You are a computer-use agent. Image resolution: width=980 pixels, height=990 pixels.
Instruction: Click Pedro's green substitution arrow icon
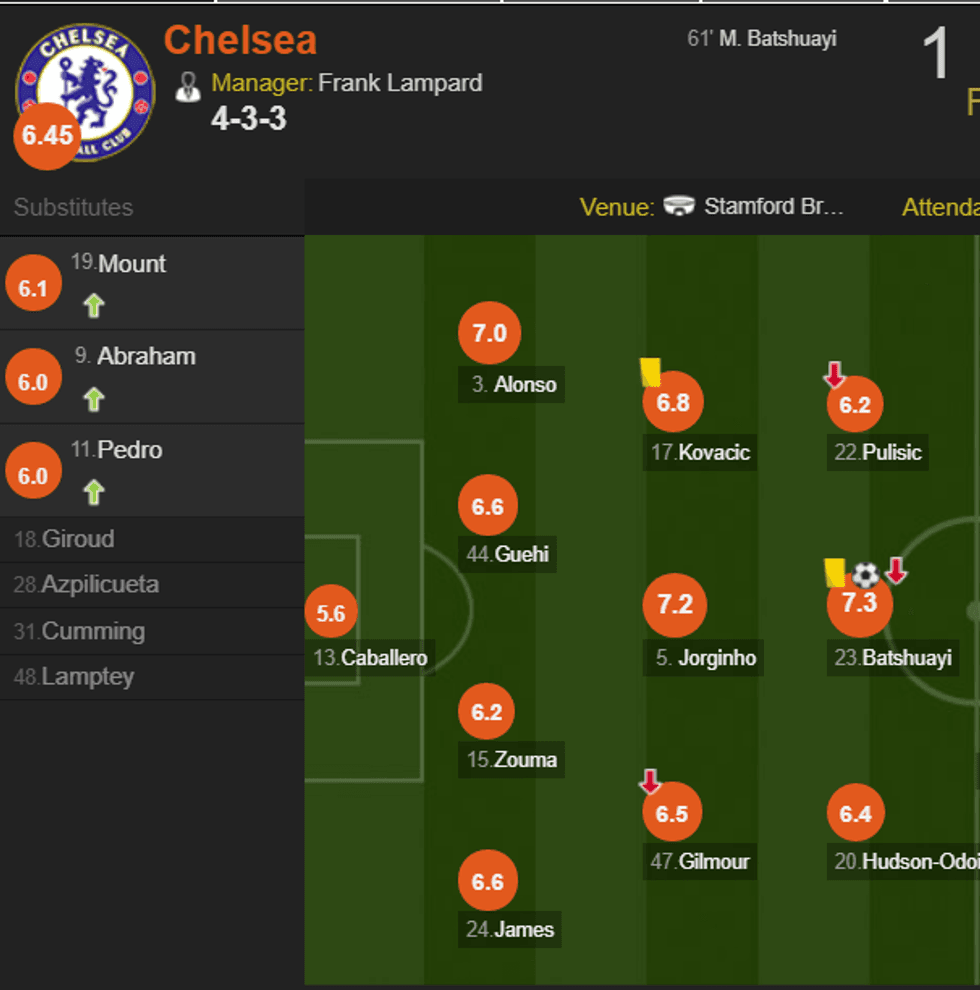[94, 492]
